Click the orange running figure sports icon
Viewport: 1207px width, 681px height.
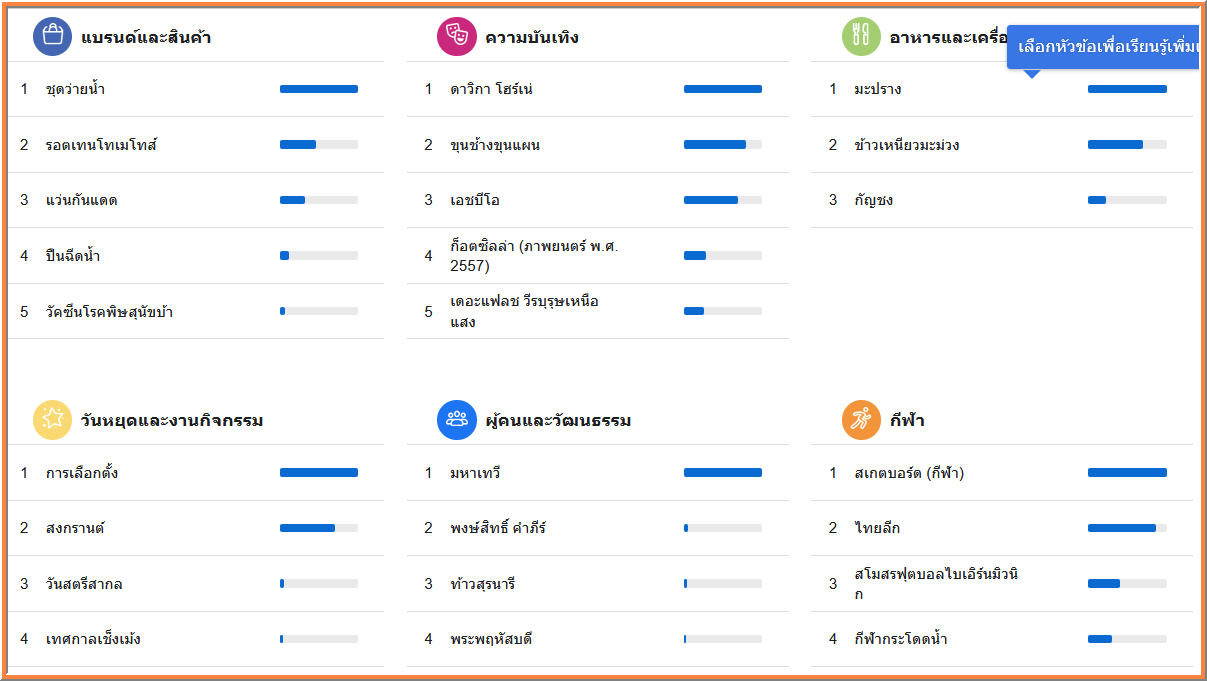(861, 420)
